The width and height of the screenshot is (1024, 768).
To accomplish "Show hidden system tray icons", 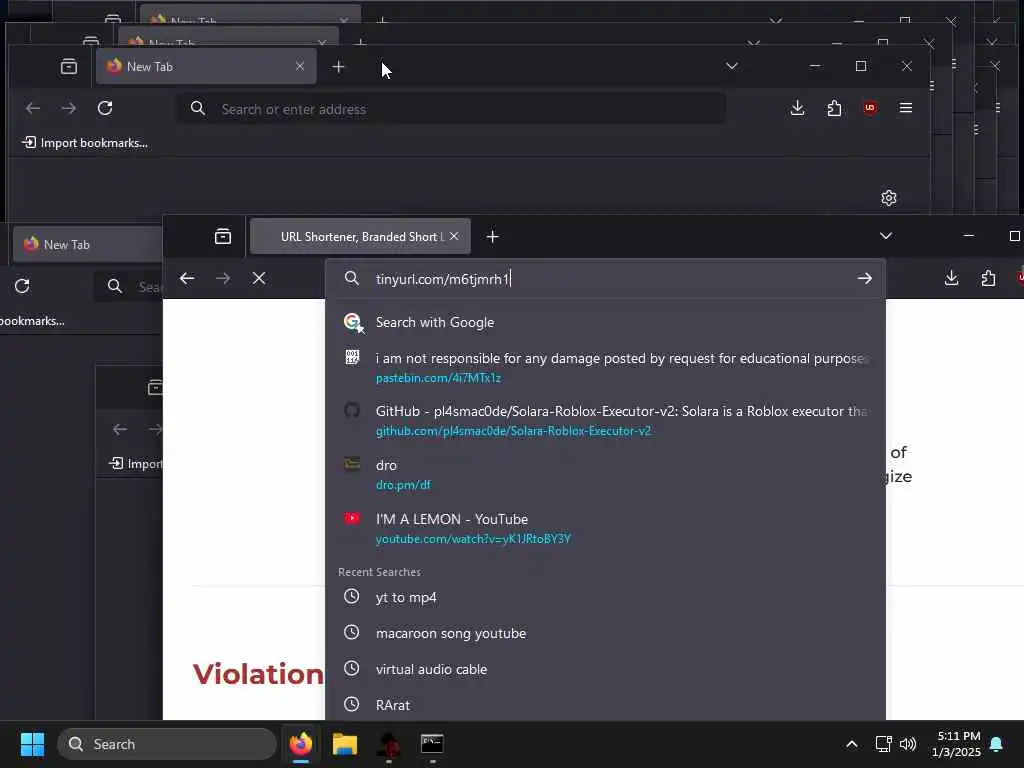I will click(x=852, y=744).
